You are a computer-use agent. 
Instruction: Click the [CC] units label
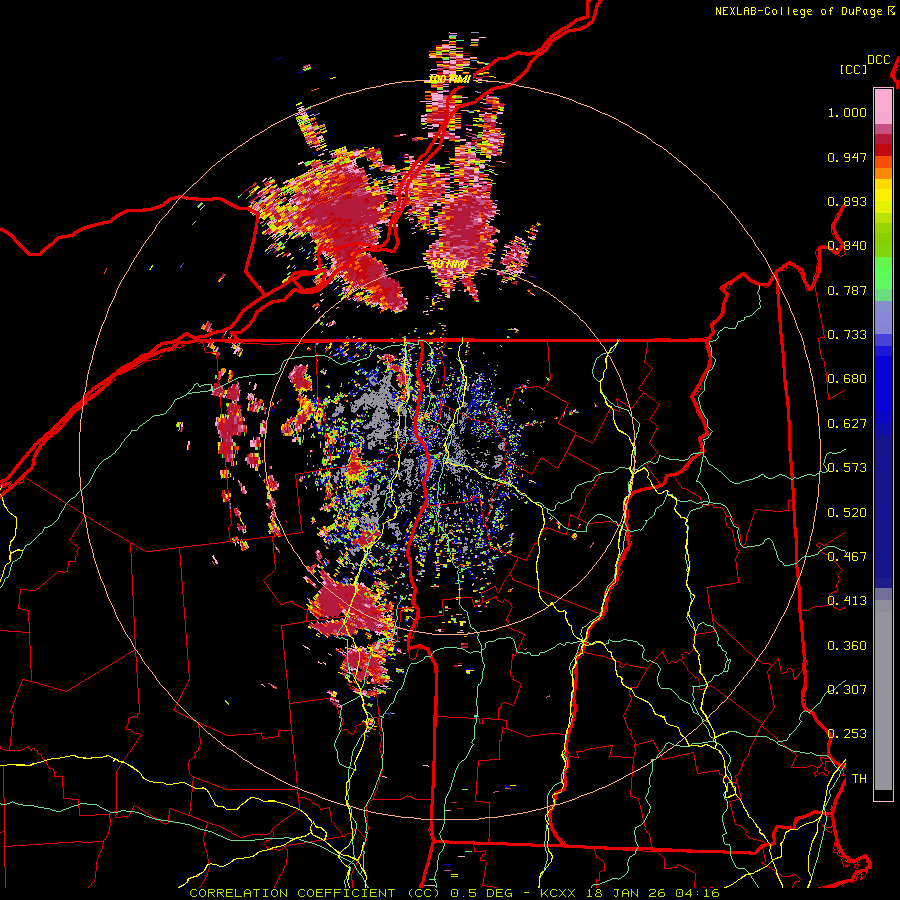pos(853,69)
